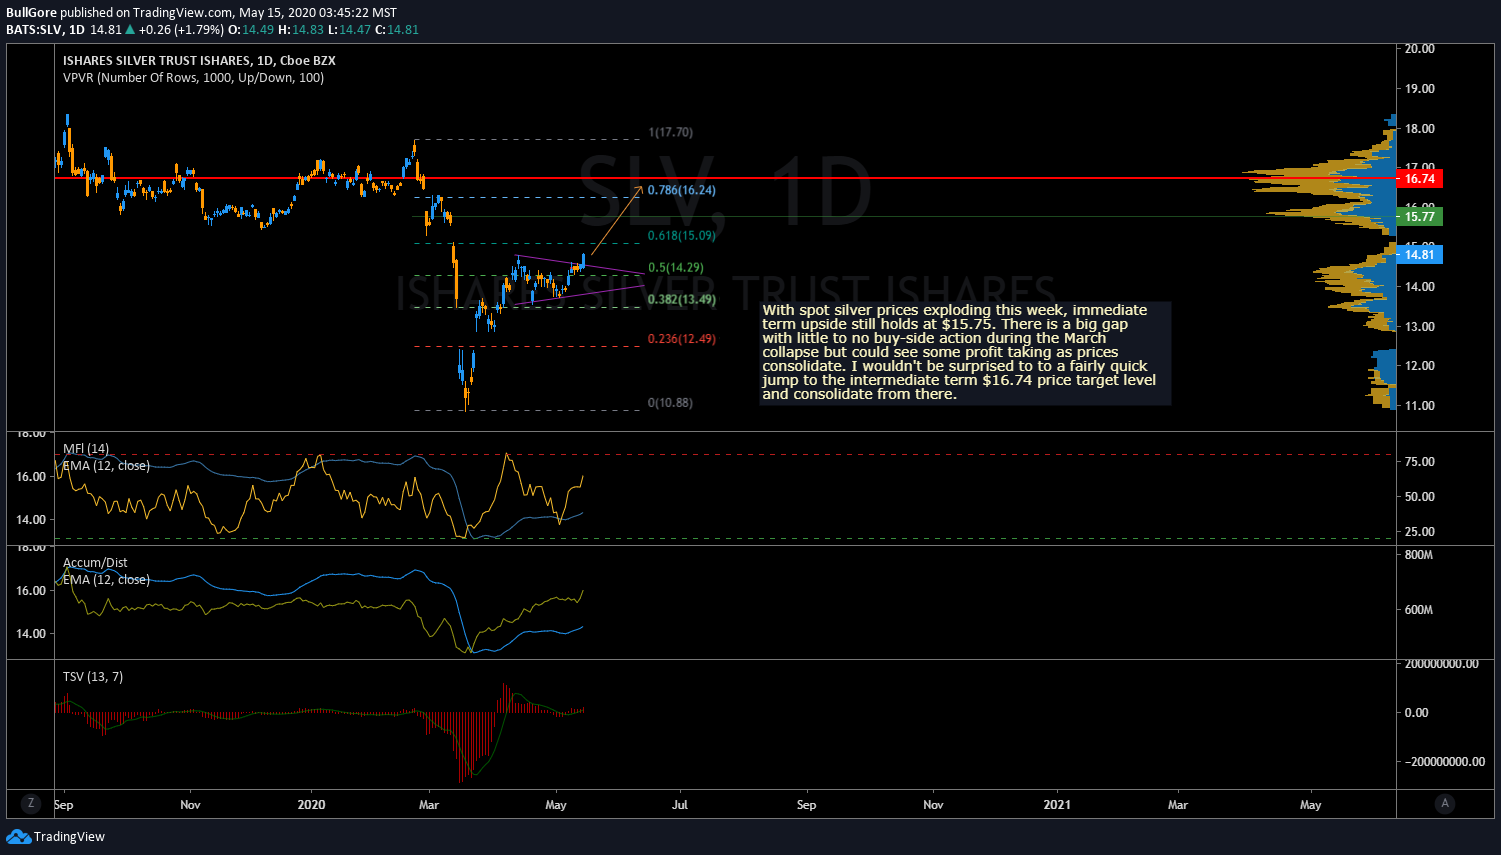Viewport: 1501px width, 855px height.
Task: Click the 50.00 MFI scale label
Action: tap(1420, 497)
